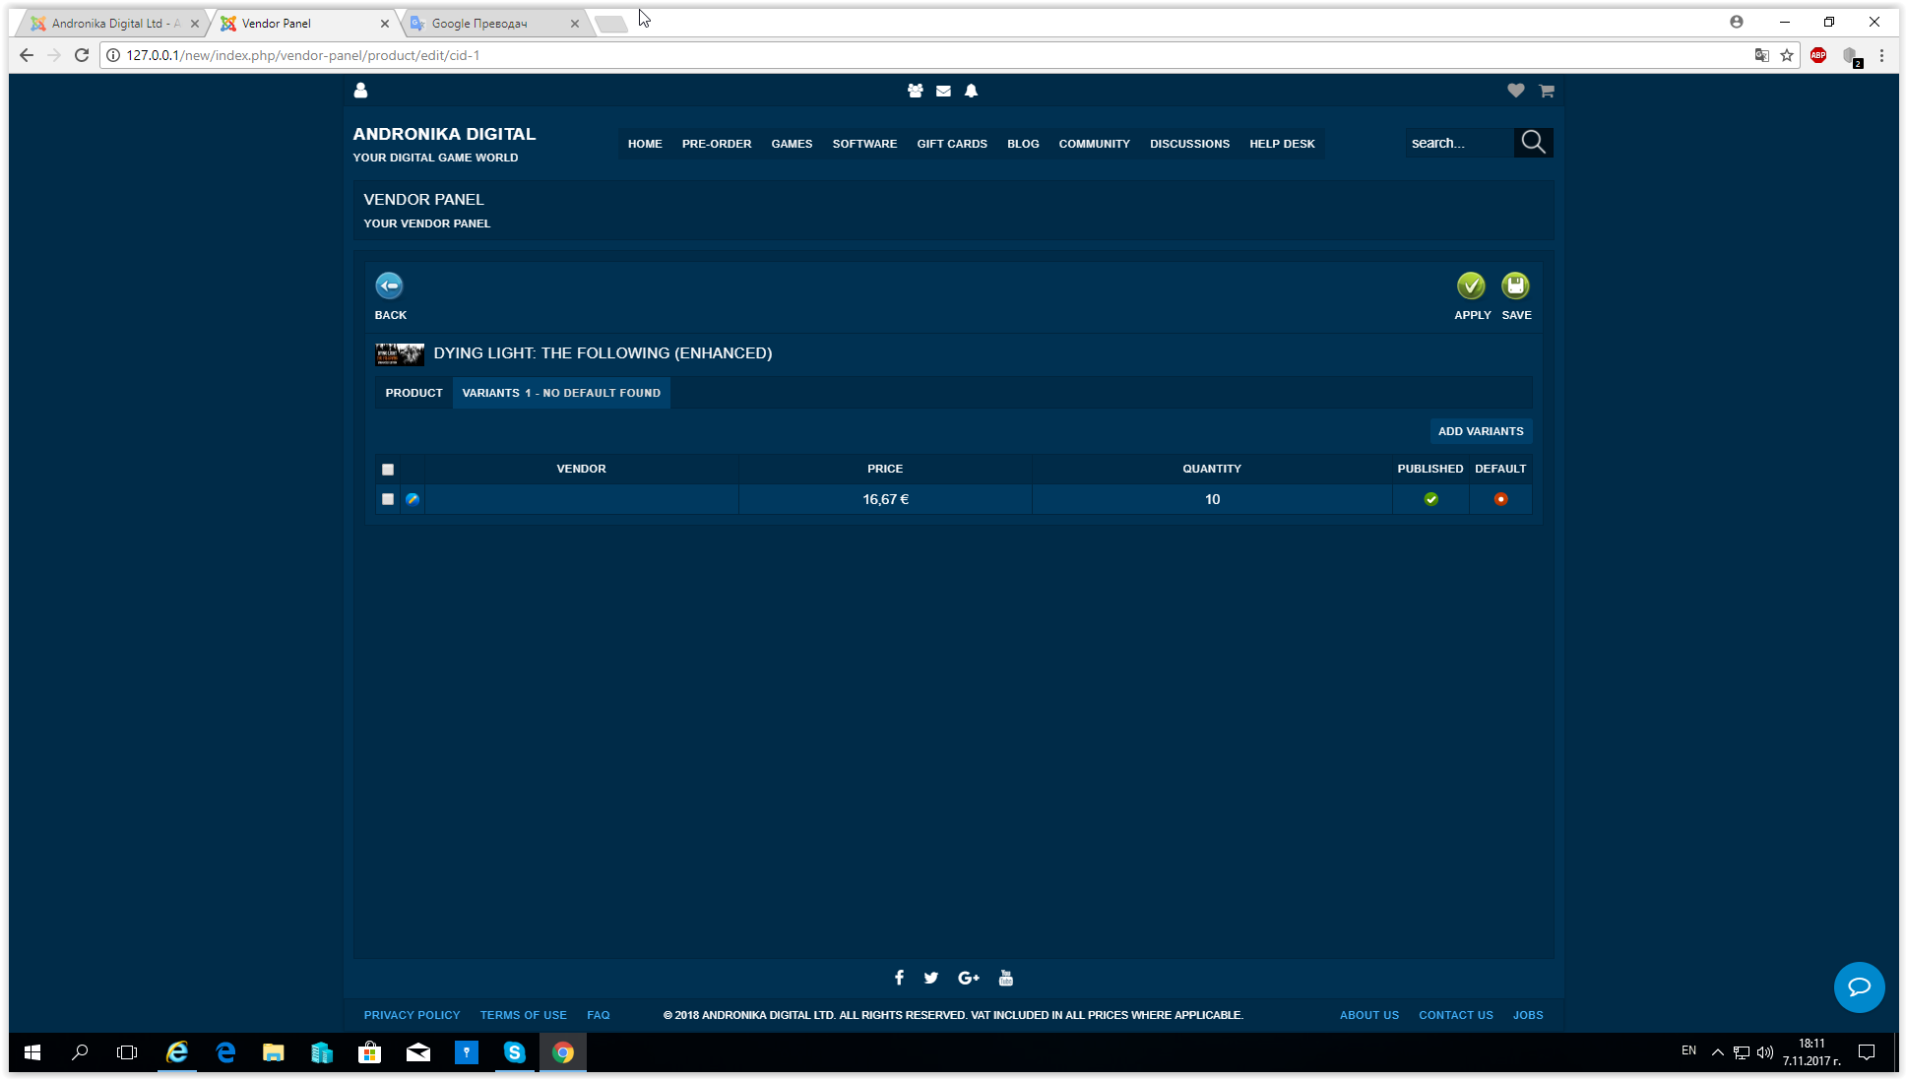Open the Twitter social icon
The image size is (1906, 1080).
pos(931,978)
